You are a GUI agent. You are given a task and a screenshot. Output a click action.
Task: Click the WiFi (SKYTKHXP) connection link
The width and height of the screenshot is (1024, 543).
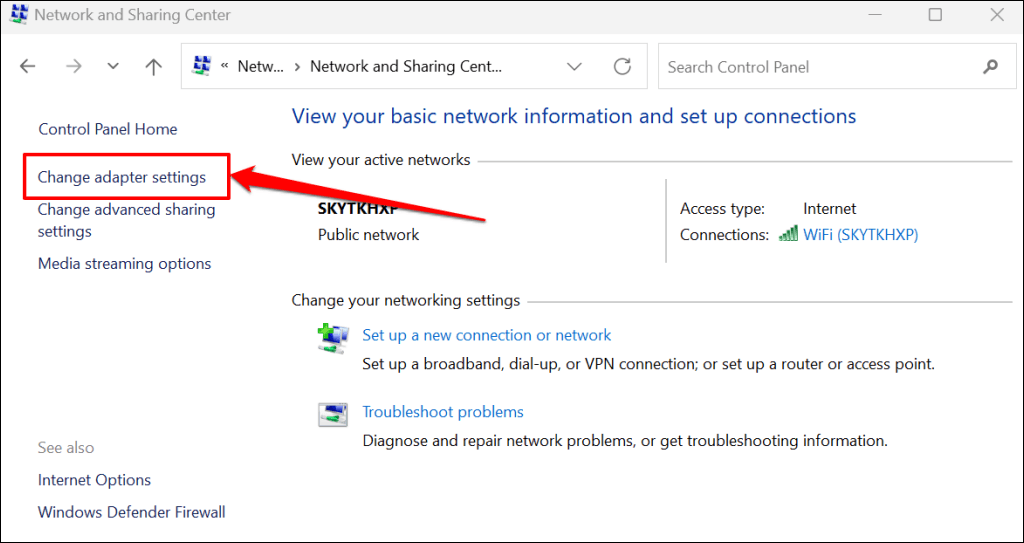860,235
